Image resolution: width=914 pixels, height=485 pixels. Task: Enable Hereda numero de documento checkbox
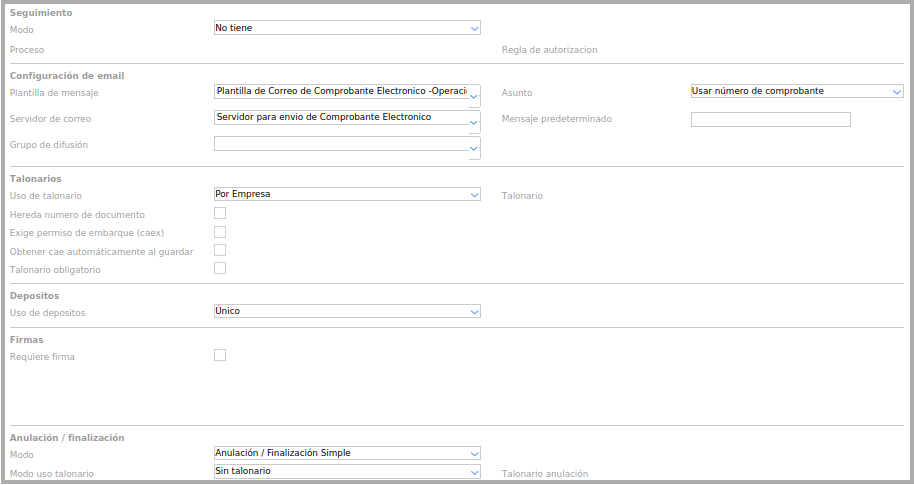pyautogui.click(x=220, y=214)
